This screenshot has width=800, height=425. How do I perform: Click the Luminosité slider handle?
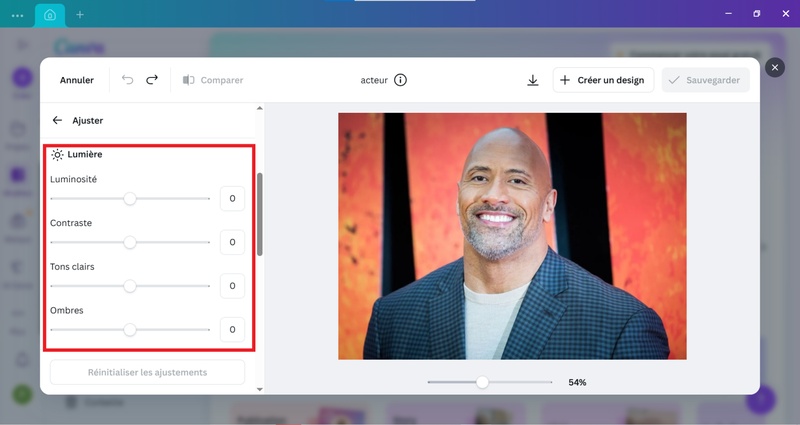point(130,199)
